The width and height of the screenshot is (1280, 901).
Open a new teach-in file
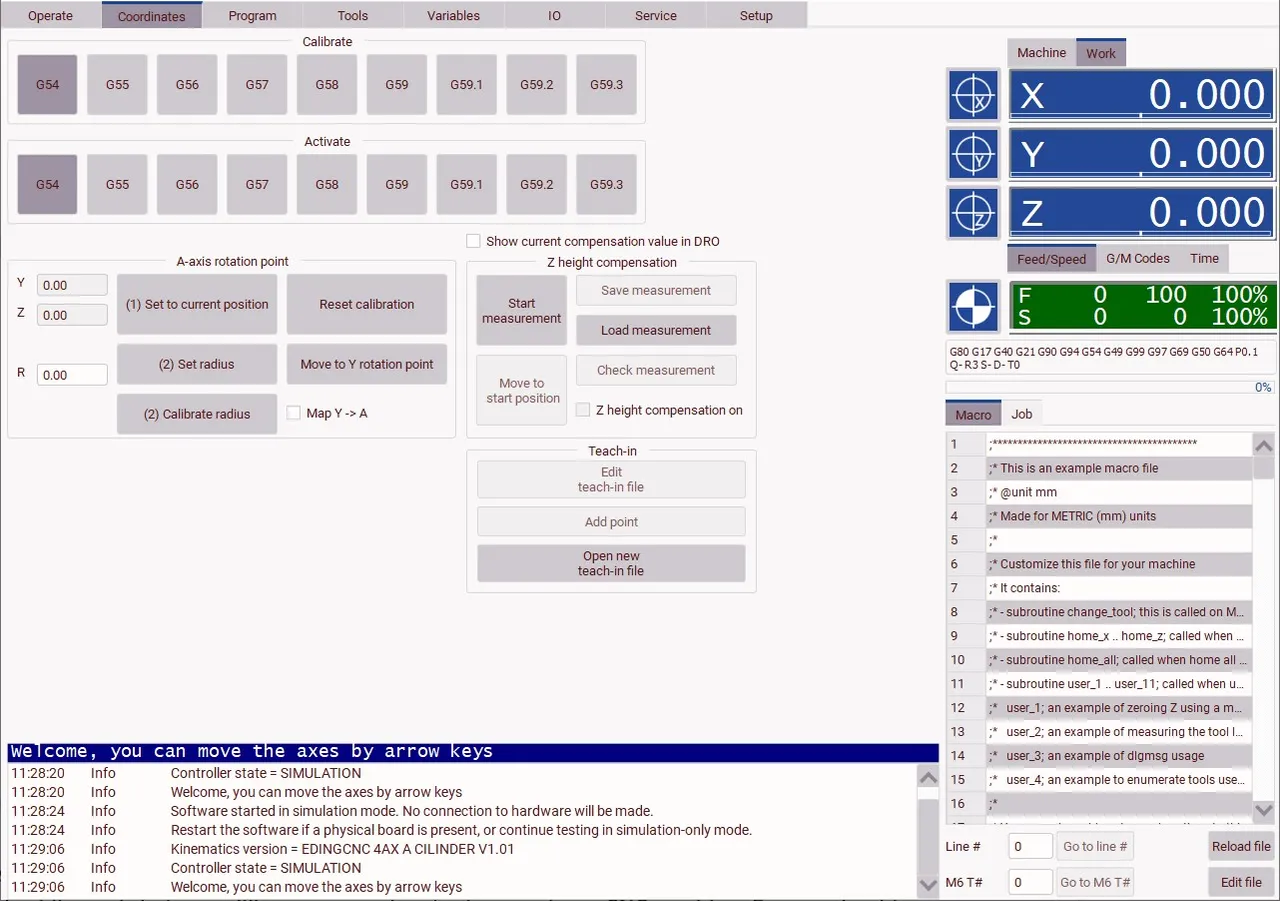[x=611, y=563]
